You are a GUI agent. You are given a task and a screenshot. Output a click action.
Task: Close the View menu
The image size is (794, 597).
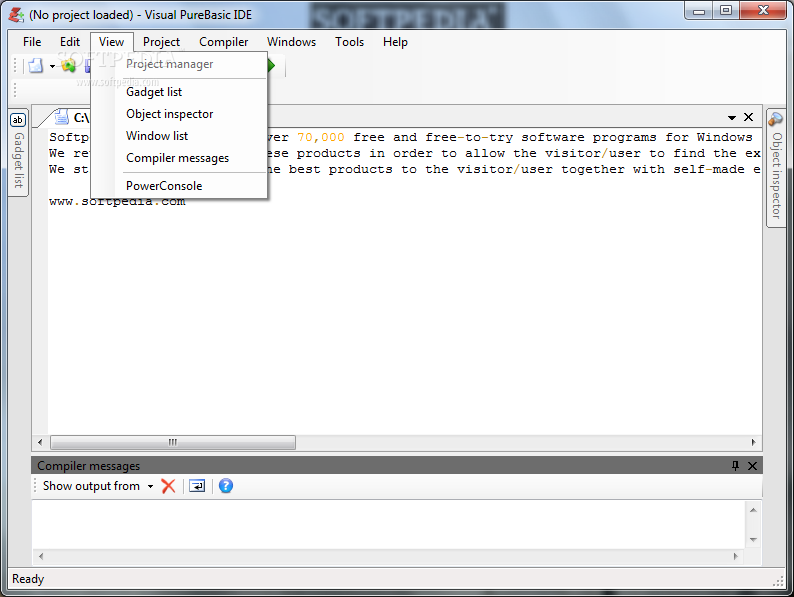[x=111, y=42]
